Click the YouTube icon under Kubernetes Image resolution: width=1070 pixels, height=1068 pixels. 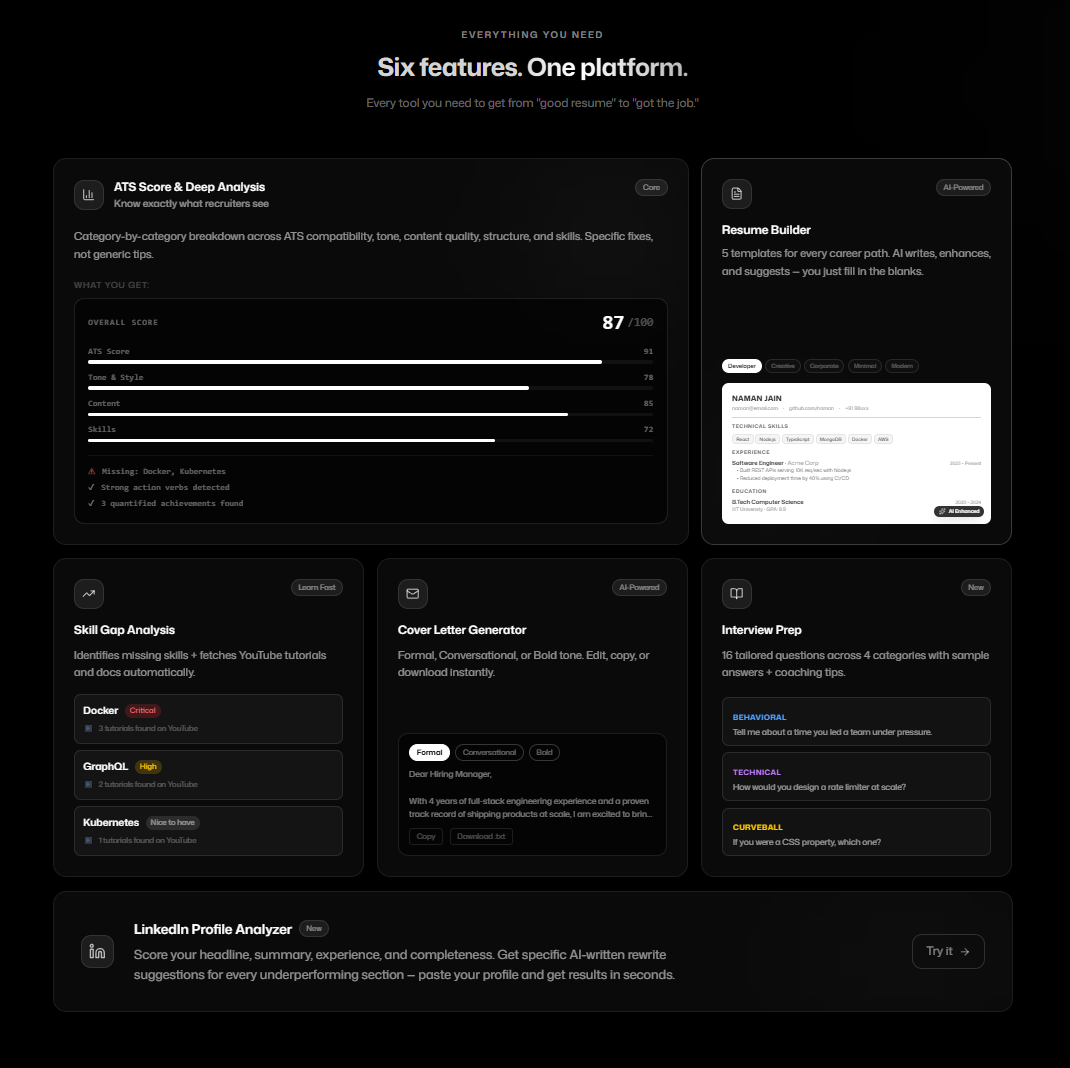[89, 841]
